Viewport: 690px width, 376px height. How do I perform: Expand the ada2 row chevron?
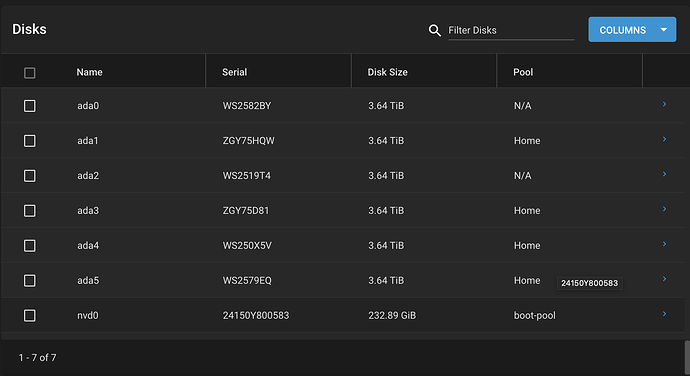[x=664, y=174]
